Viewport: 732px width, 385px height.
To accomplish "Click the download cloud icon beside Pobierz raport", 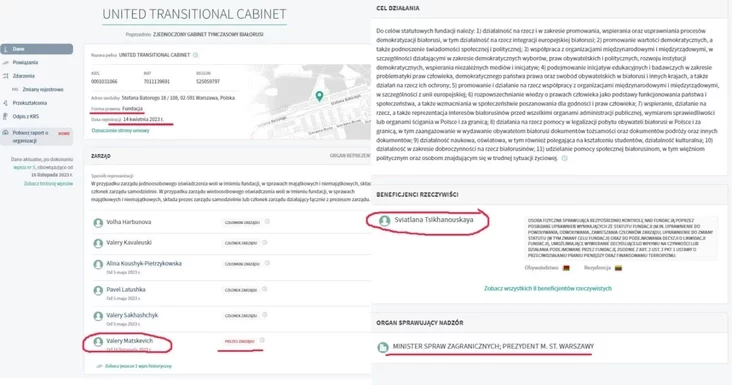I will click(6, 133).
